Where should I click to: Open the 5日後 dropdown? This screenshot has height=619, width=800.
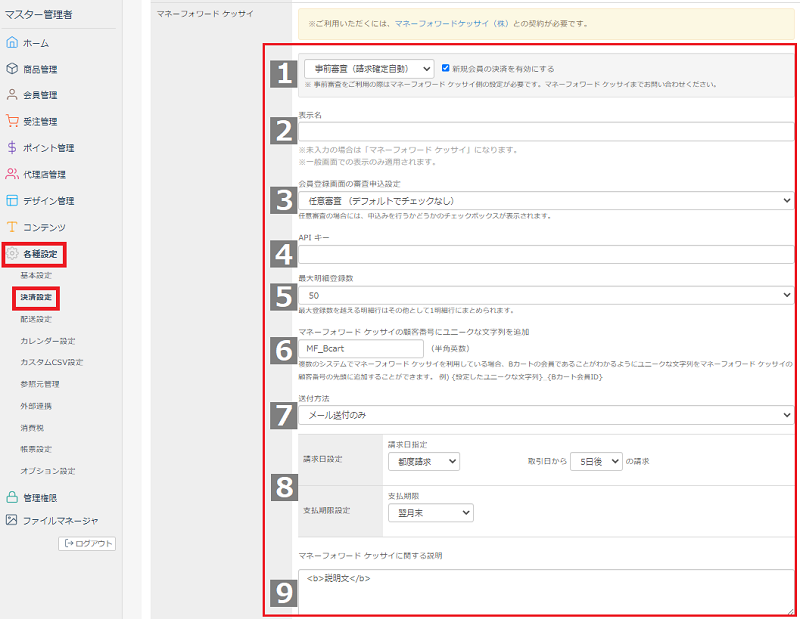[596, 461]
